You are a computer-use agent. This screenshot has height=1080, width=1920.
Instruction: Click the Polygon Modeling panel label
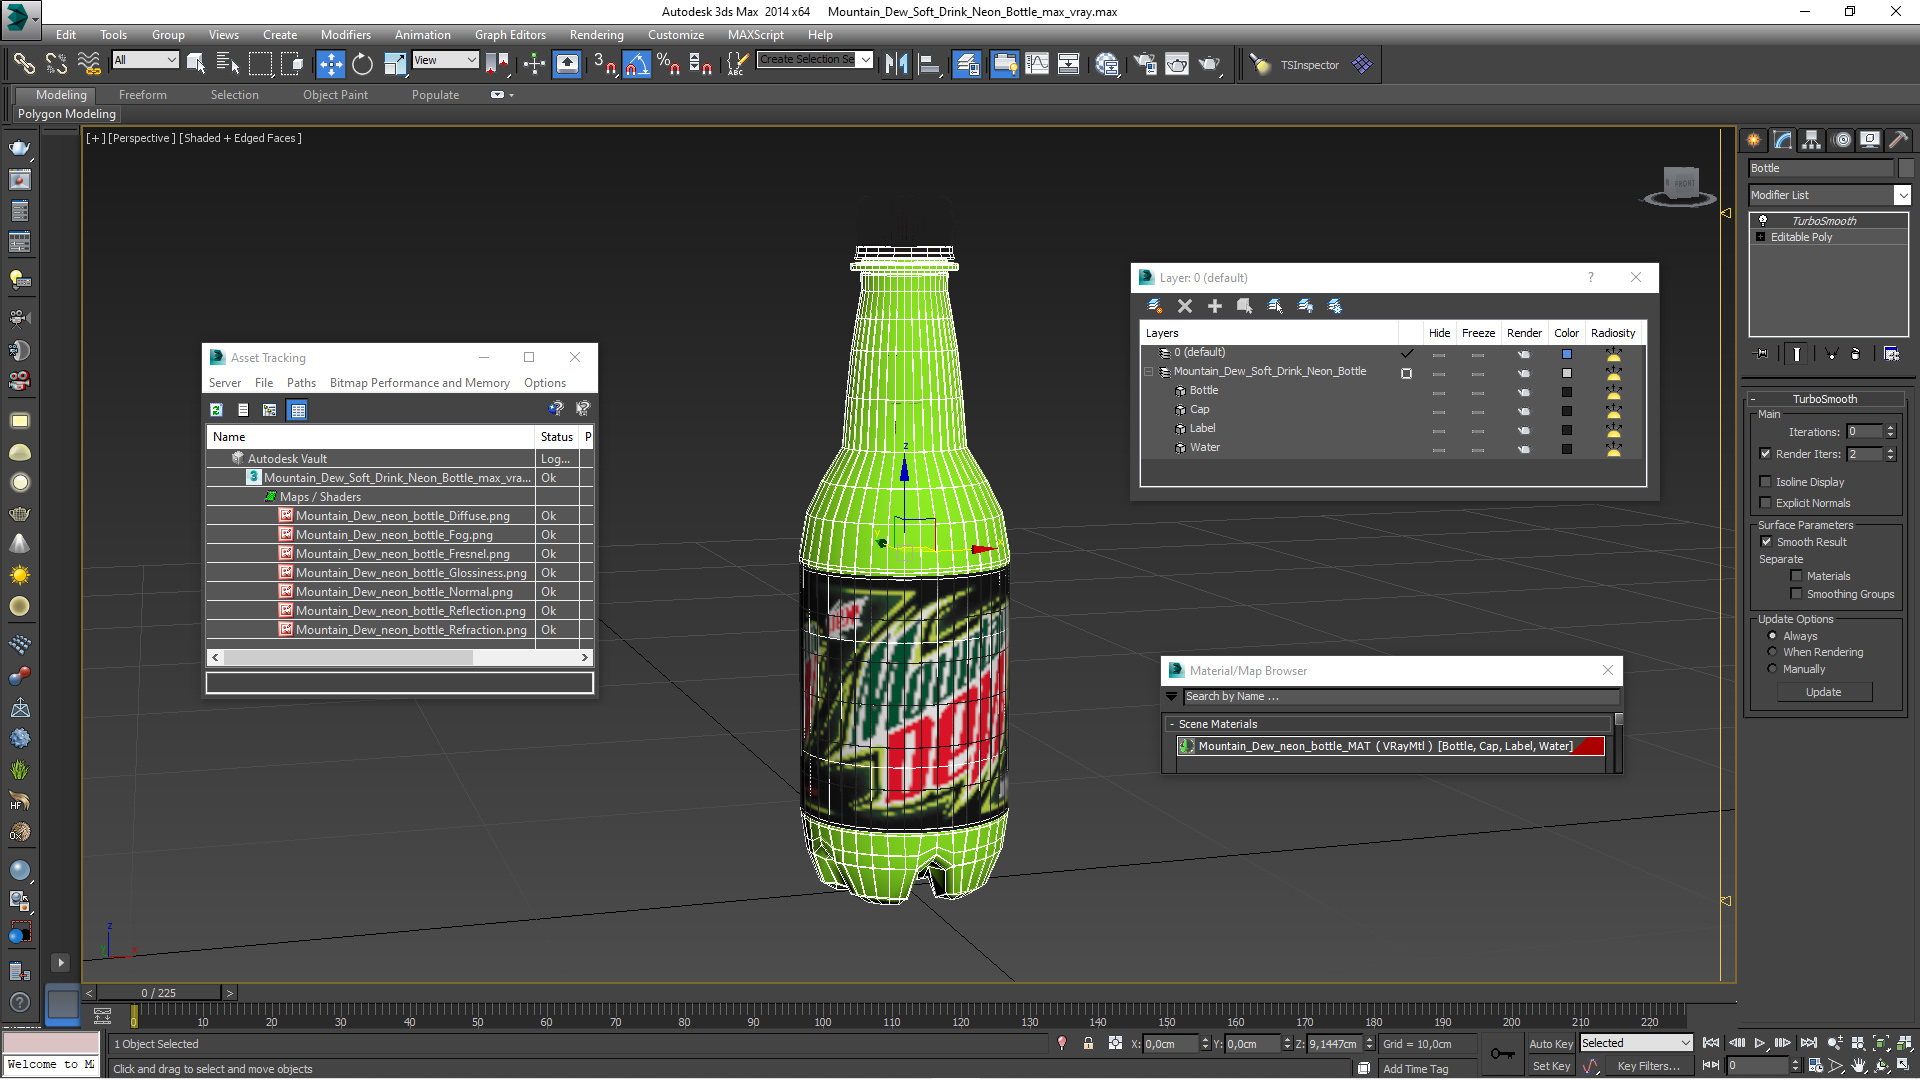tap(66, 114)
